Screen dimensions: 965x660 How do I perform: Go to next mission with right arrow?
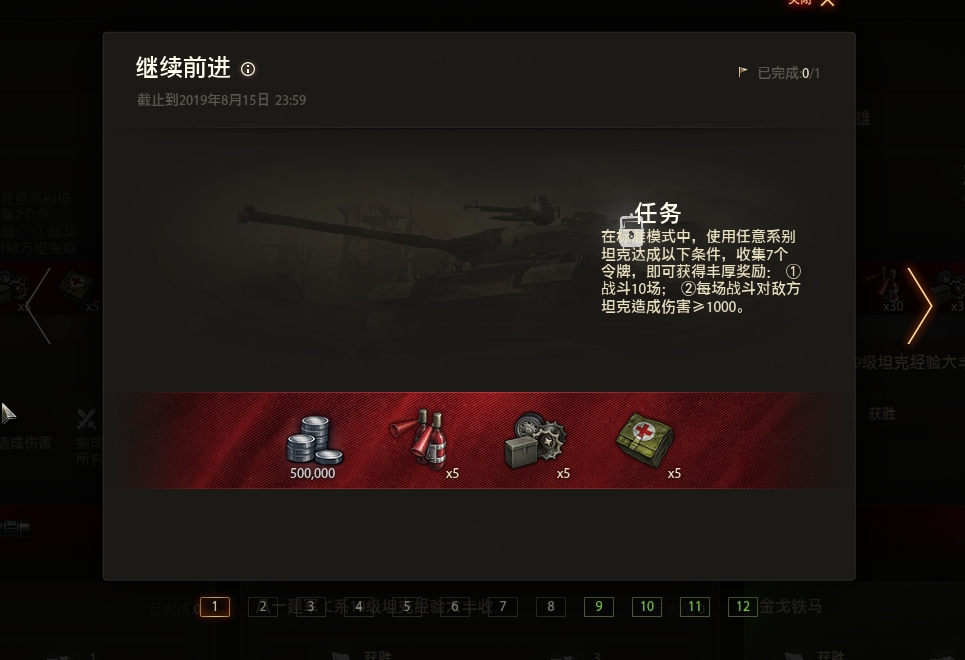(919, 305)
